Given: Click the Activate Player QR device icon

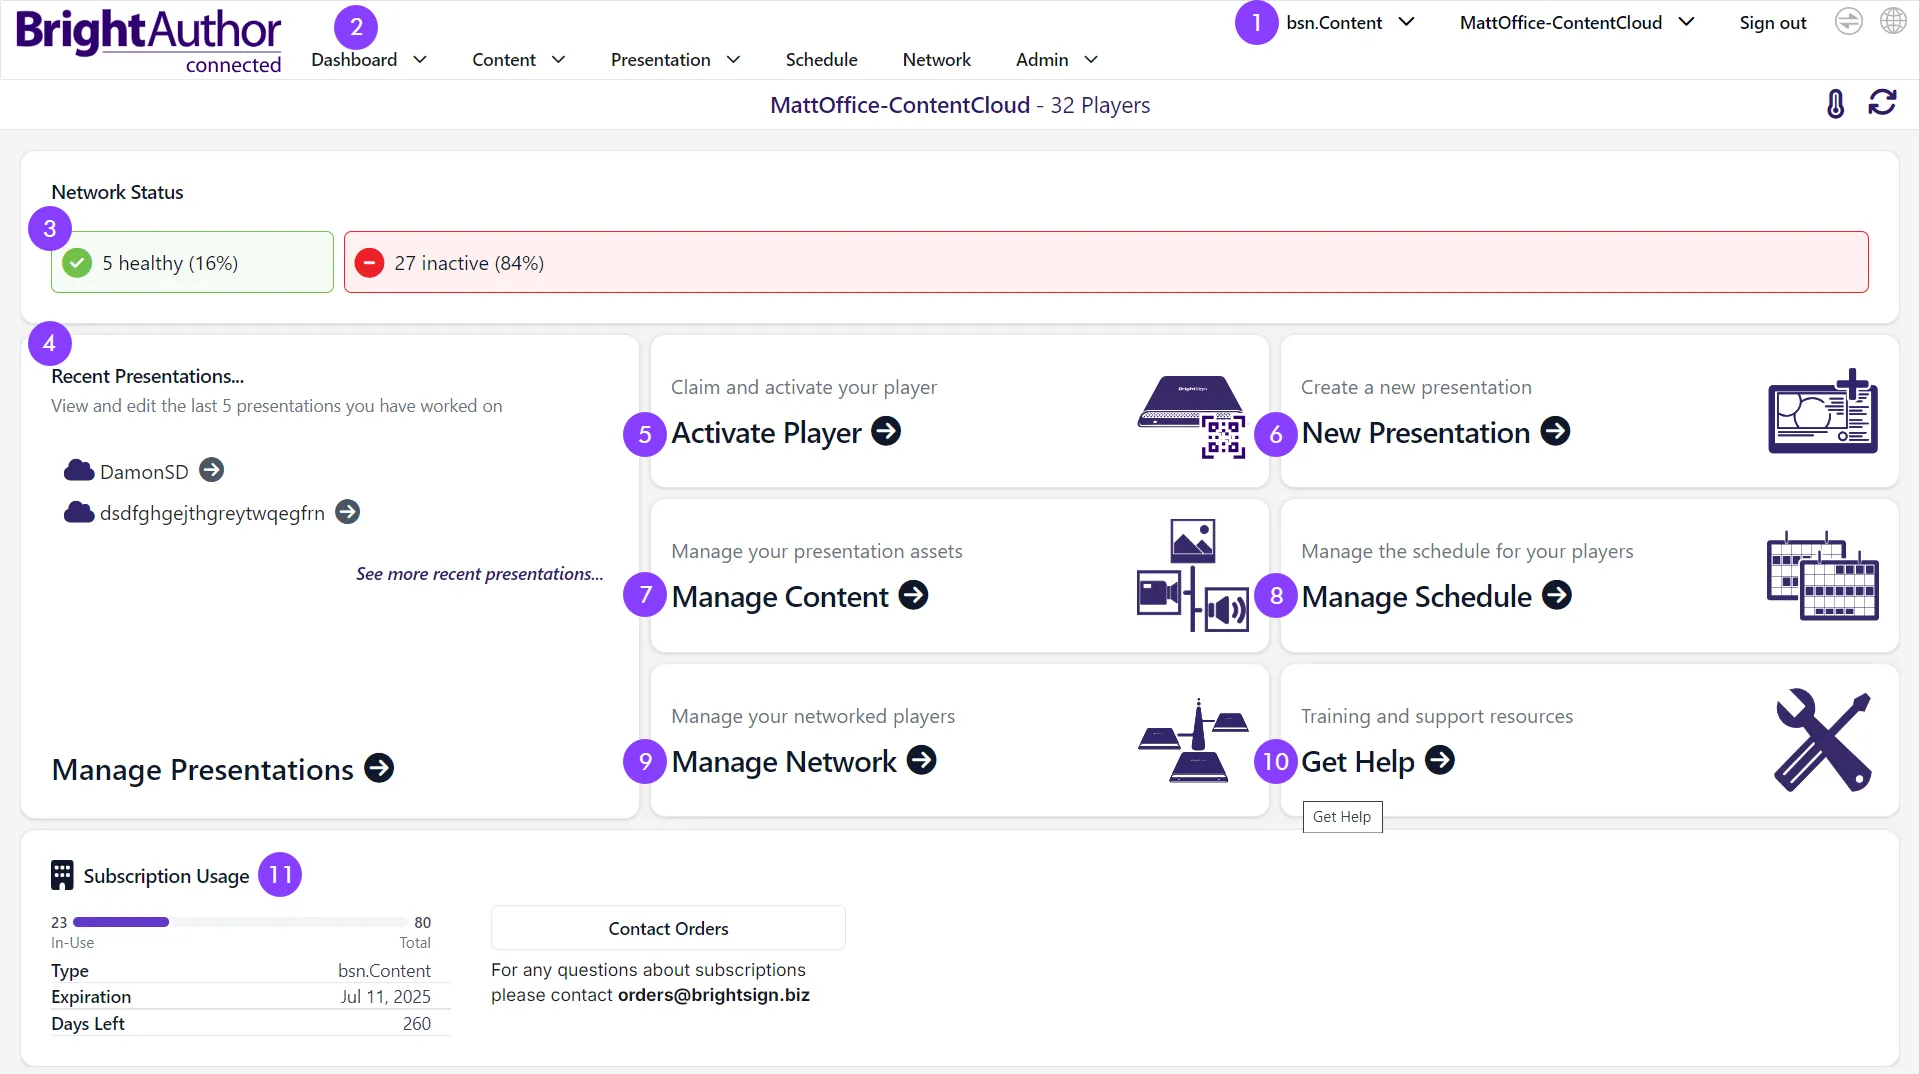Looking at the screenshot, I should coord(1192,416).
